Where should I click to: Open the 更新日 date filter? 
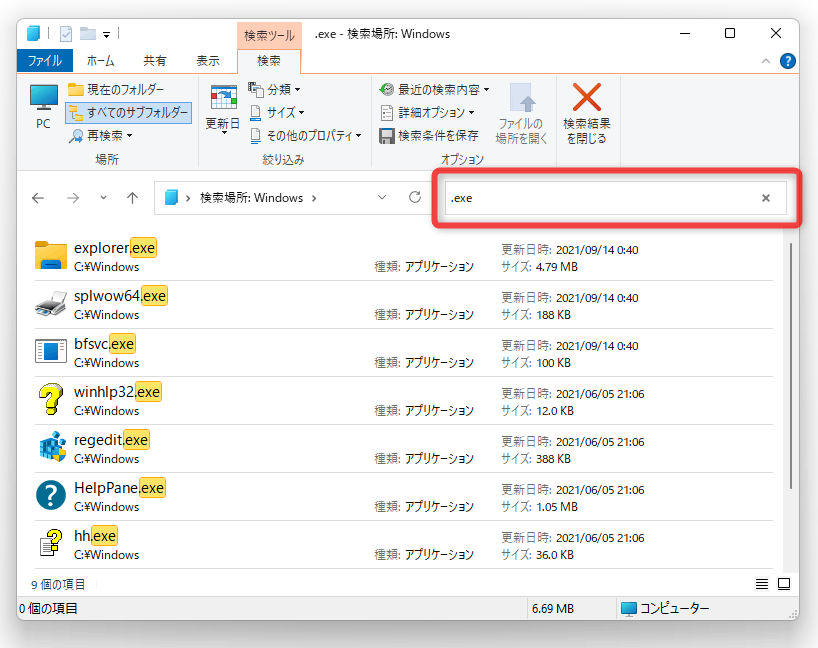(x=223, y=110)
